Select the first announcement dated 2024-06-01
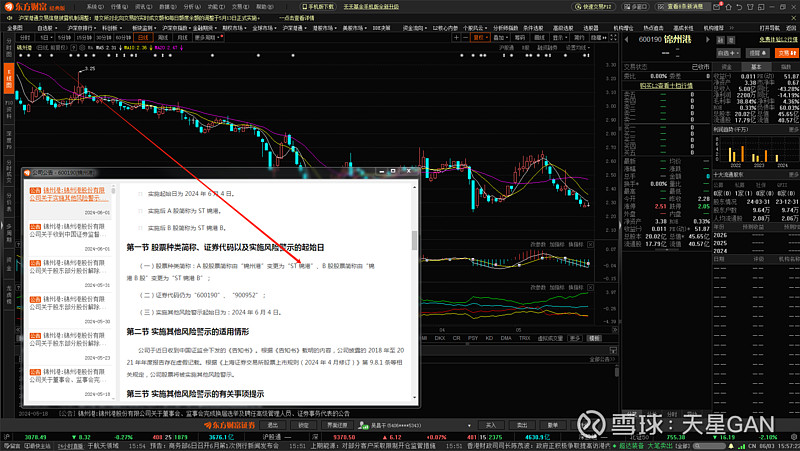Image resolution: width=800 pixels, height=451 pixels. tap(69, 202)
